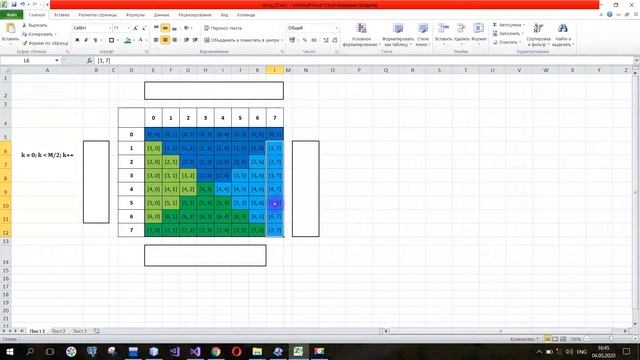The height and width of the screenshot is (360, 640).
Task: Open sheet tab Лист3
Action: pos(80,331)
